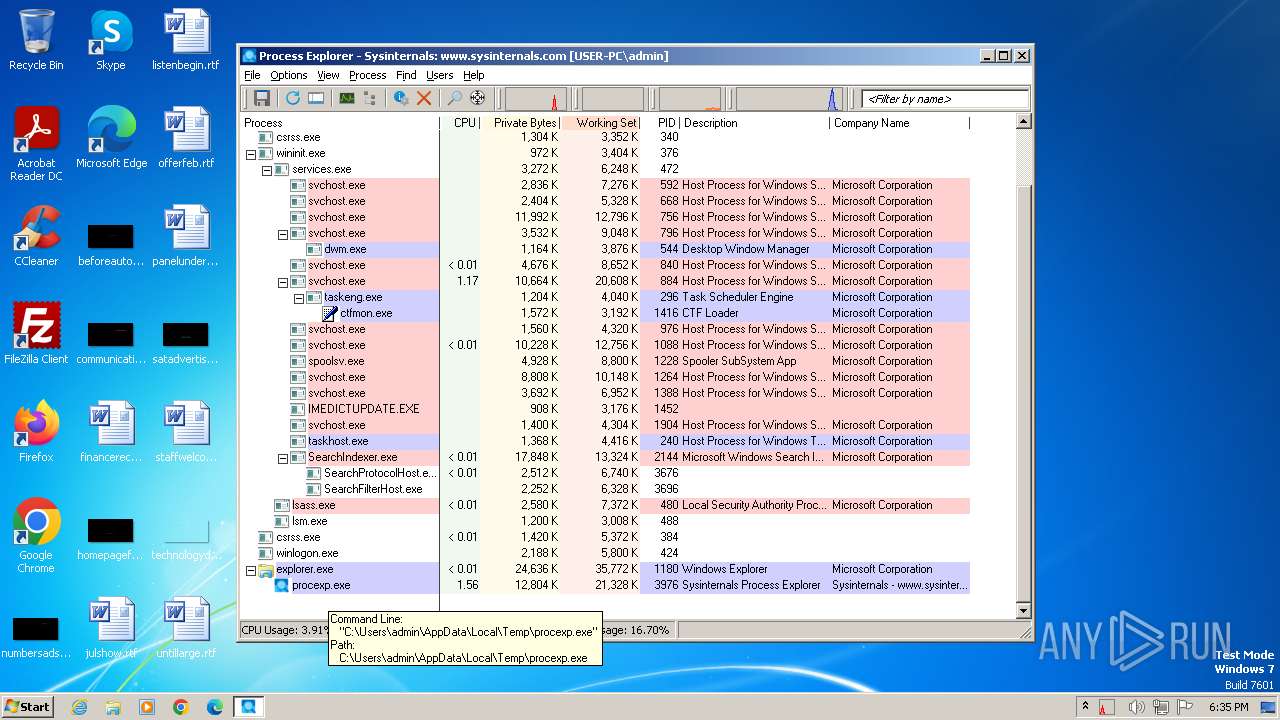
Task: Open Skype desktop shortcut
Action: click(110, 41)
